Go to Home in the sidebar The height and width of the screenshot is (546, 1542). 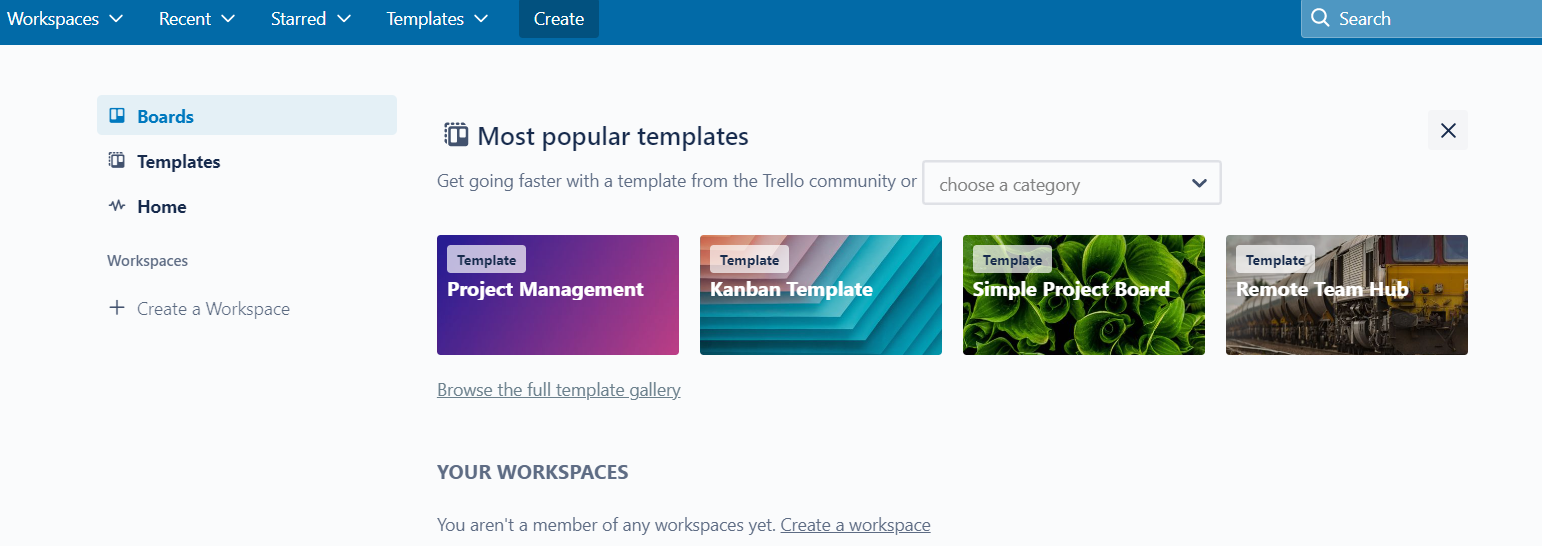(x=247, y=207)
